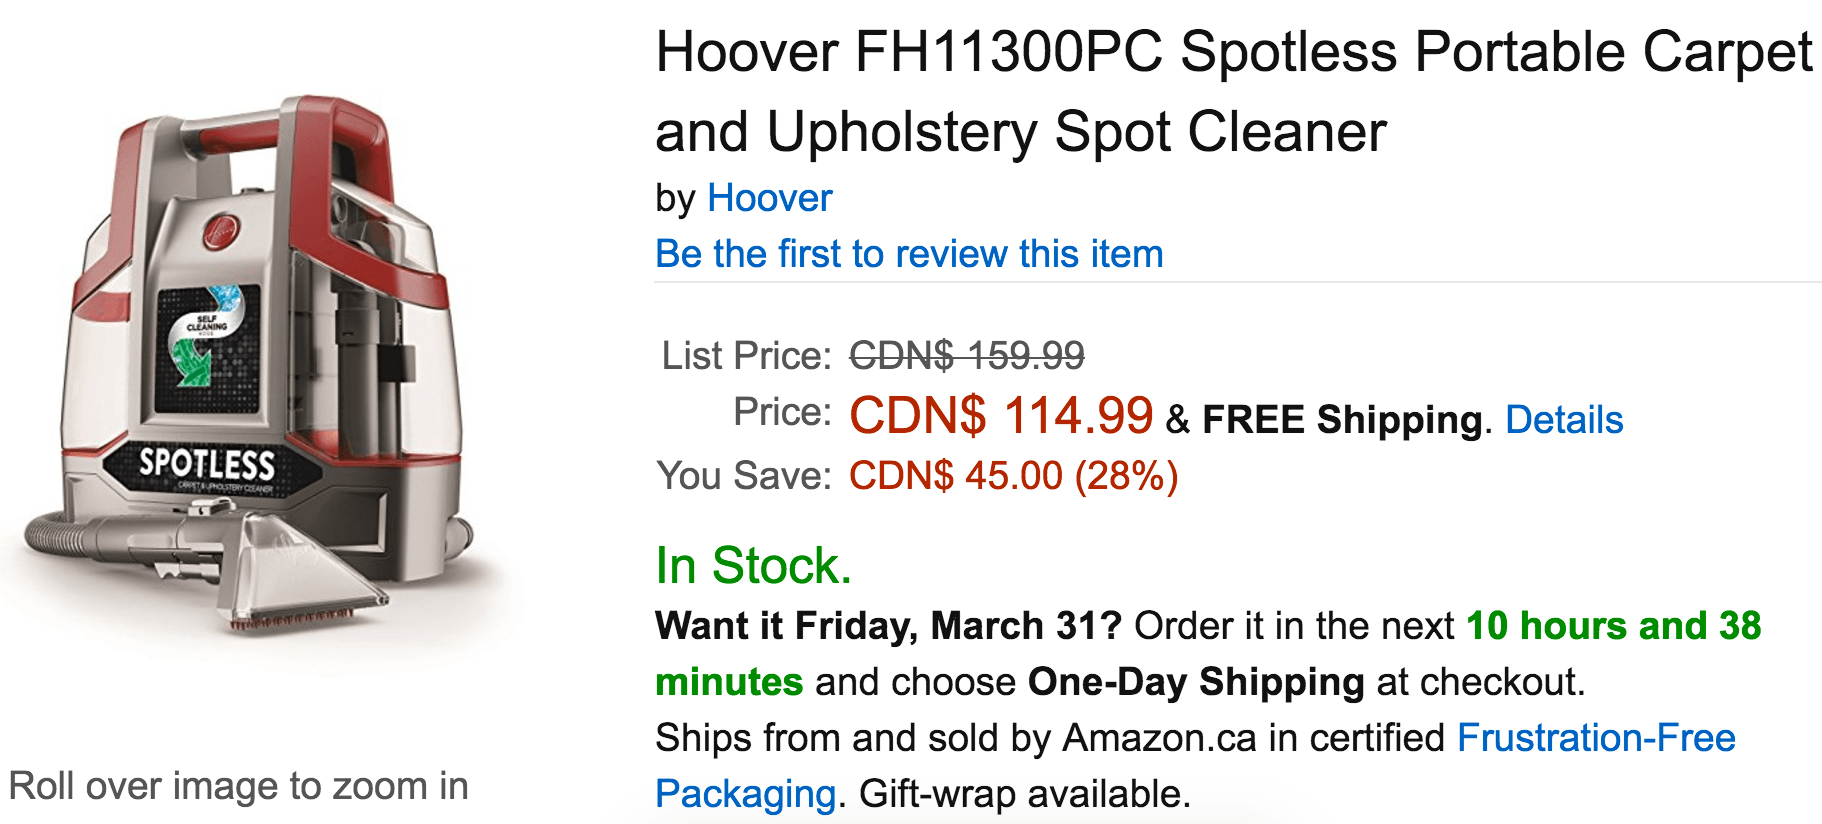Click the Packaging link on the last line
The width and height of the screenshot is (1822, 824).
(745, 794)
